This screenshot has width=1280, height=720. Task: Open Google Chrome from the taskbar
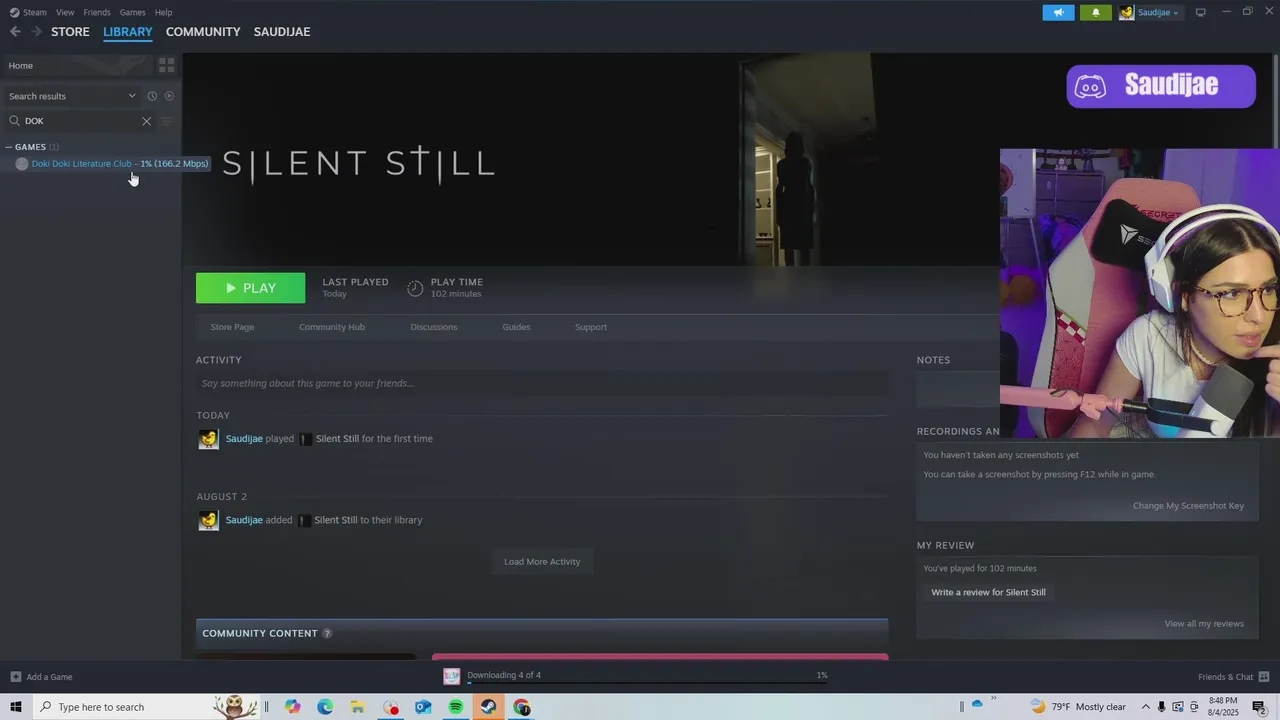pos(521,707)
